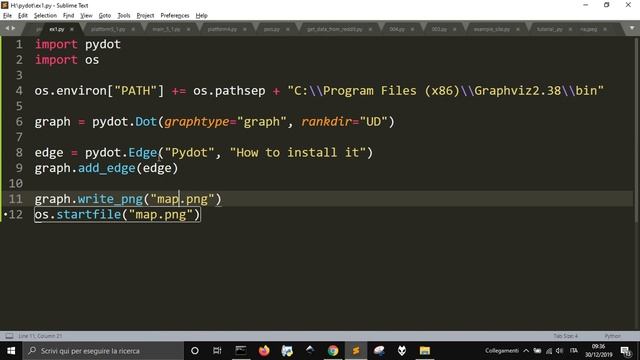The image size is (640, 360).
Task: Open the volume control in the tray
Action: pyautogui.click(x=560, y=351)
